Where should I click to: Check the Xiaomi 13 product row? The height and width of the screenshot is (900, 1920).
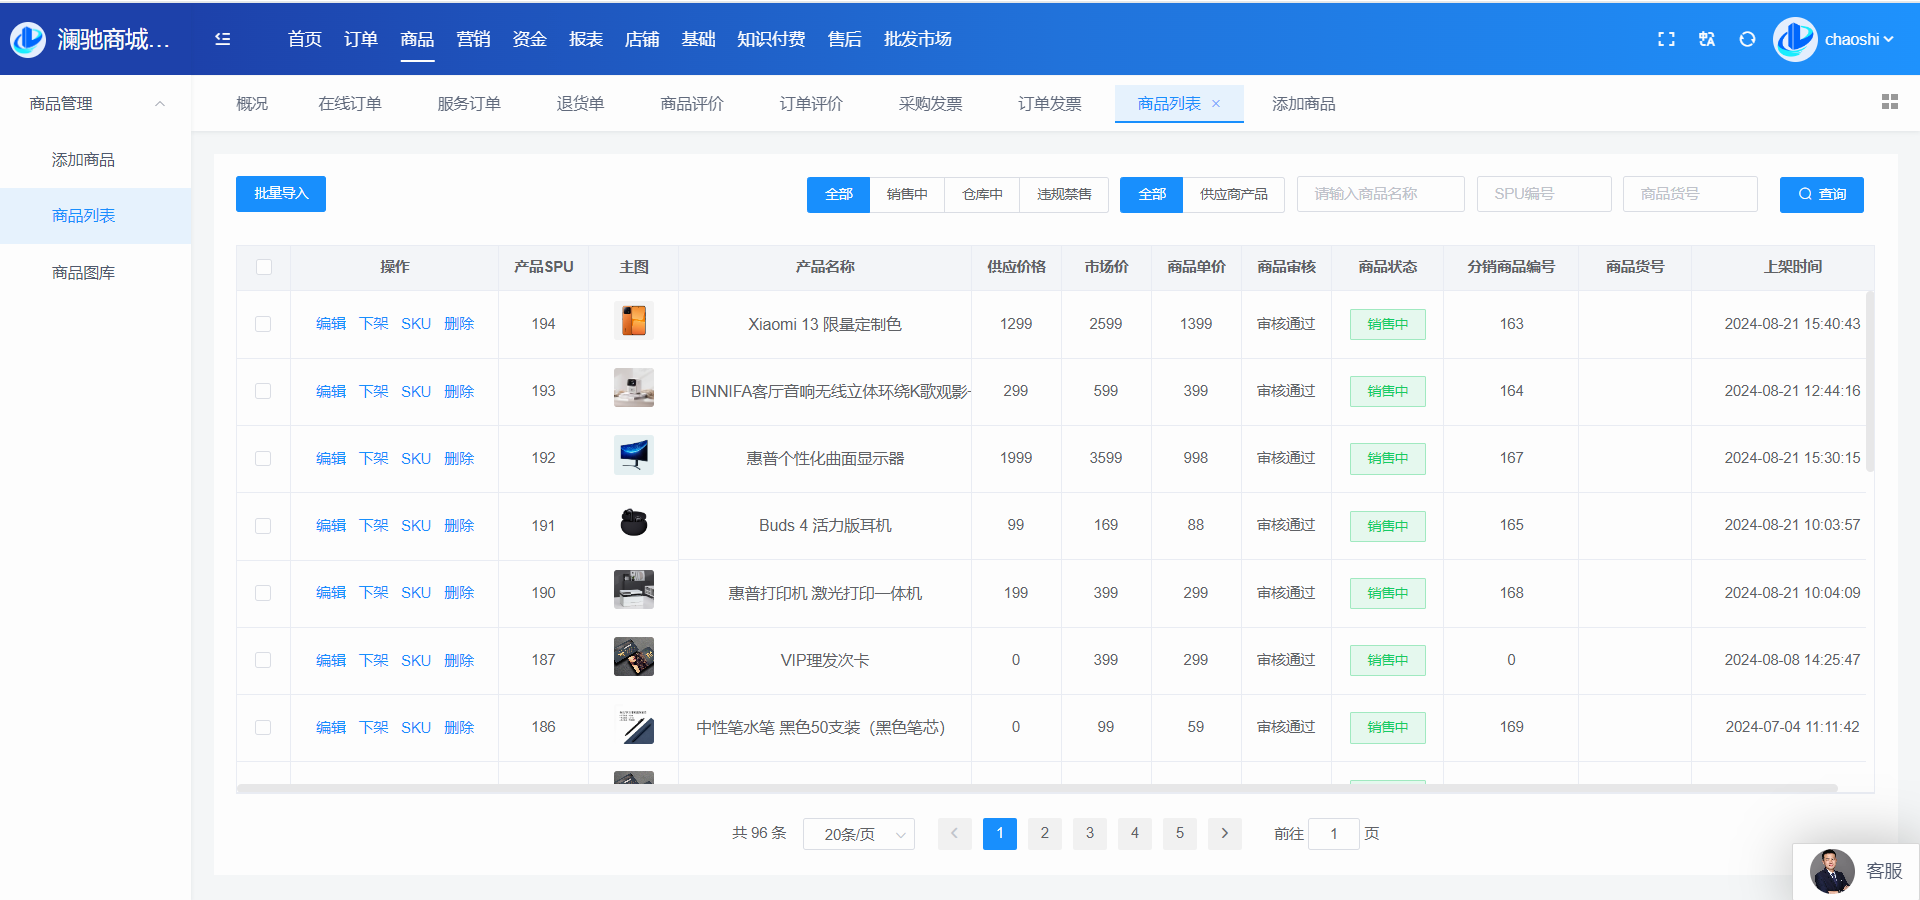click(x=264, y=324)
